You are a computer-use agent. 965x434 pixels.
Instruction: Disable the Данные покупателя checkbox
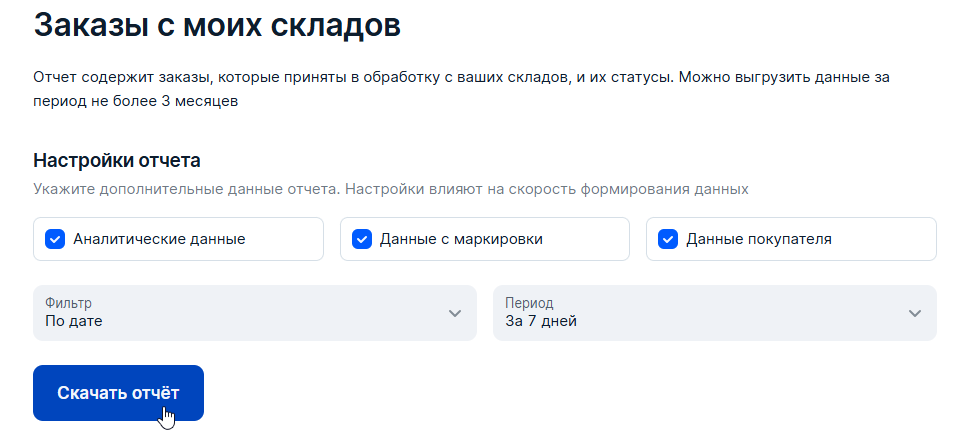pos(668,239)
